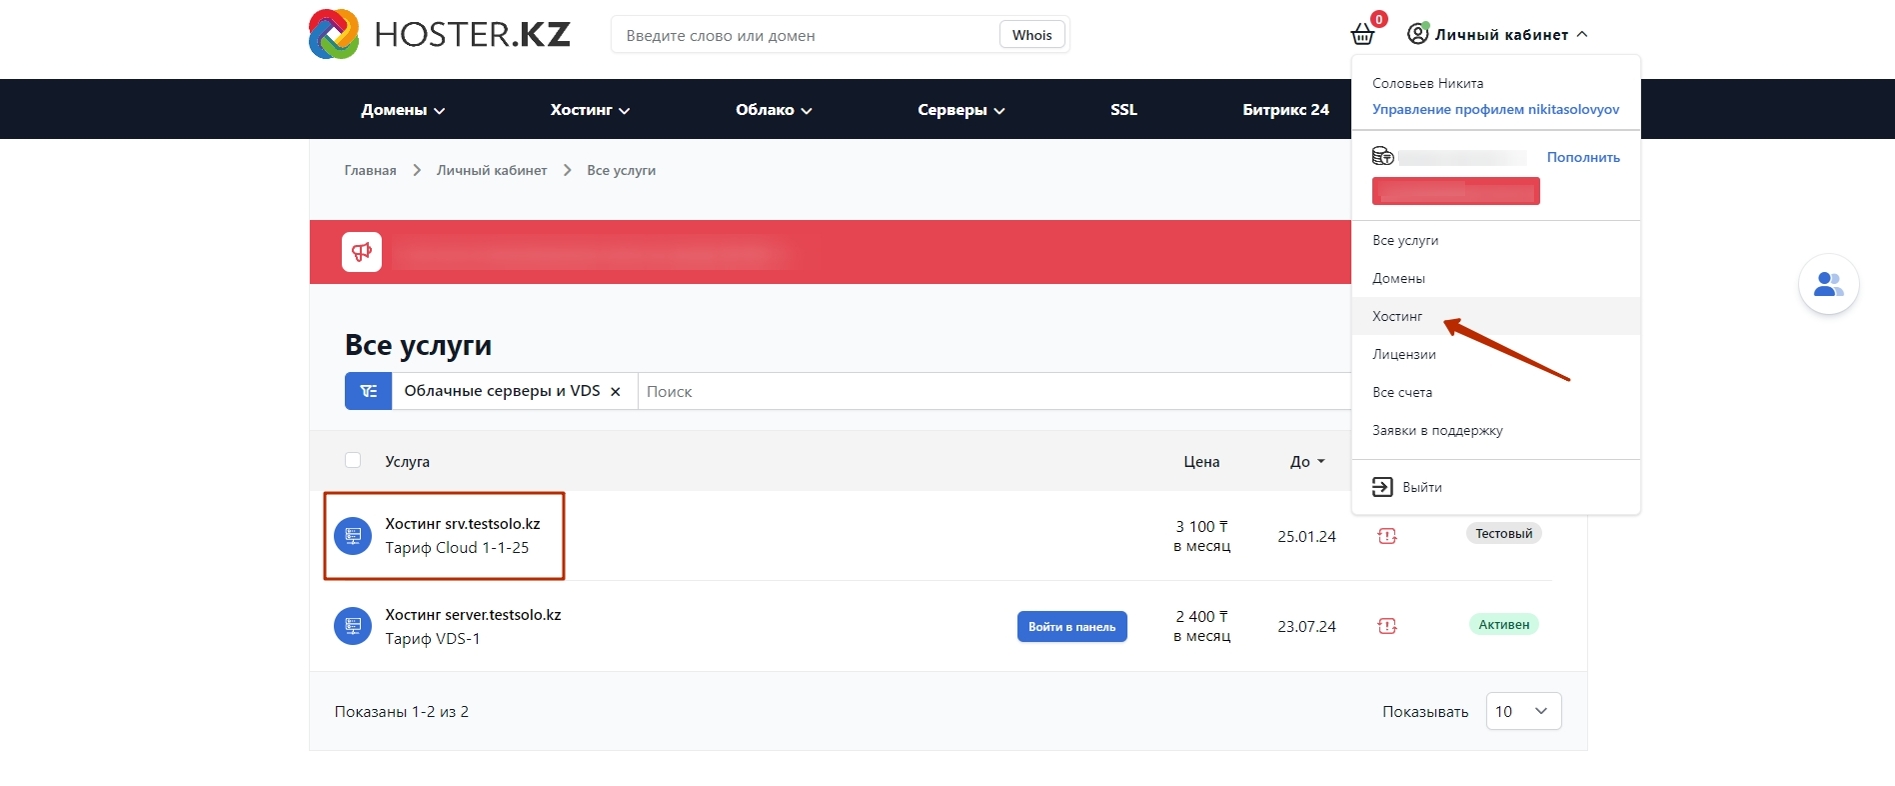1895x786 pixels.
Task: Click the Цена column header
Action: [x=1201, y=461]
